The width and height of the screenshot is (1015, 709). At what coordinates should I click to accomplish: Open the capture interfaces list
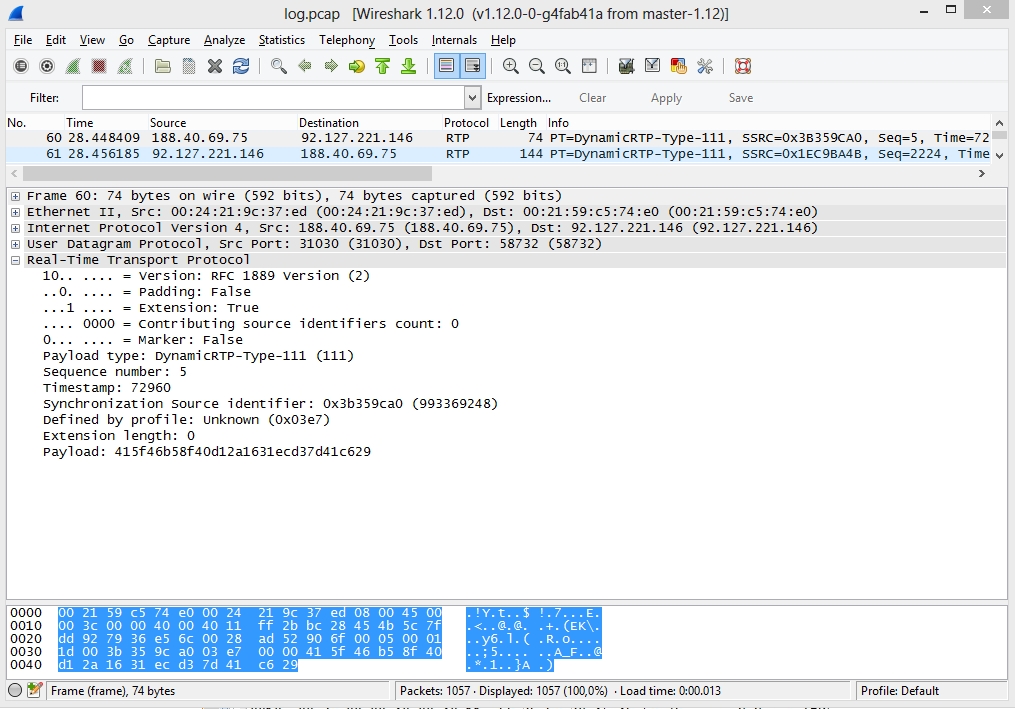21,66
